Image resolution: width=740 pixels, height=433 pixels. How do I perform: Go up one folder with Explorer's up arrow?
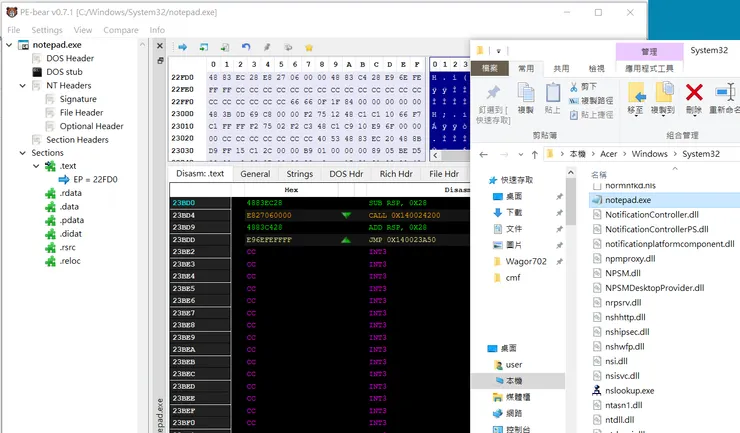click(x=535, y=154)
